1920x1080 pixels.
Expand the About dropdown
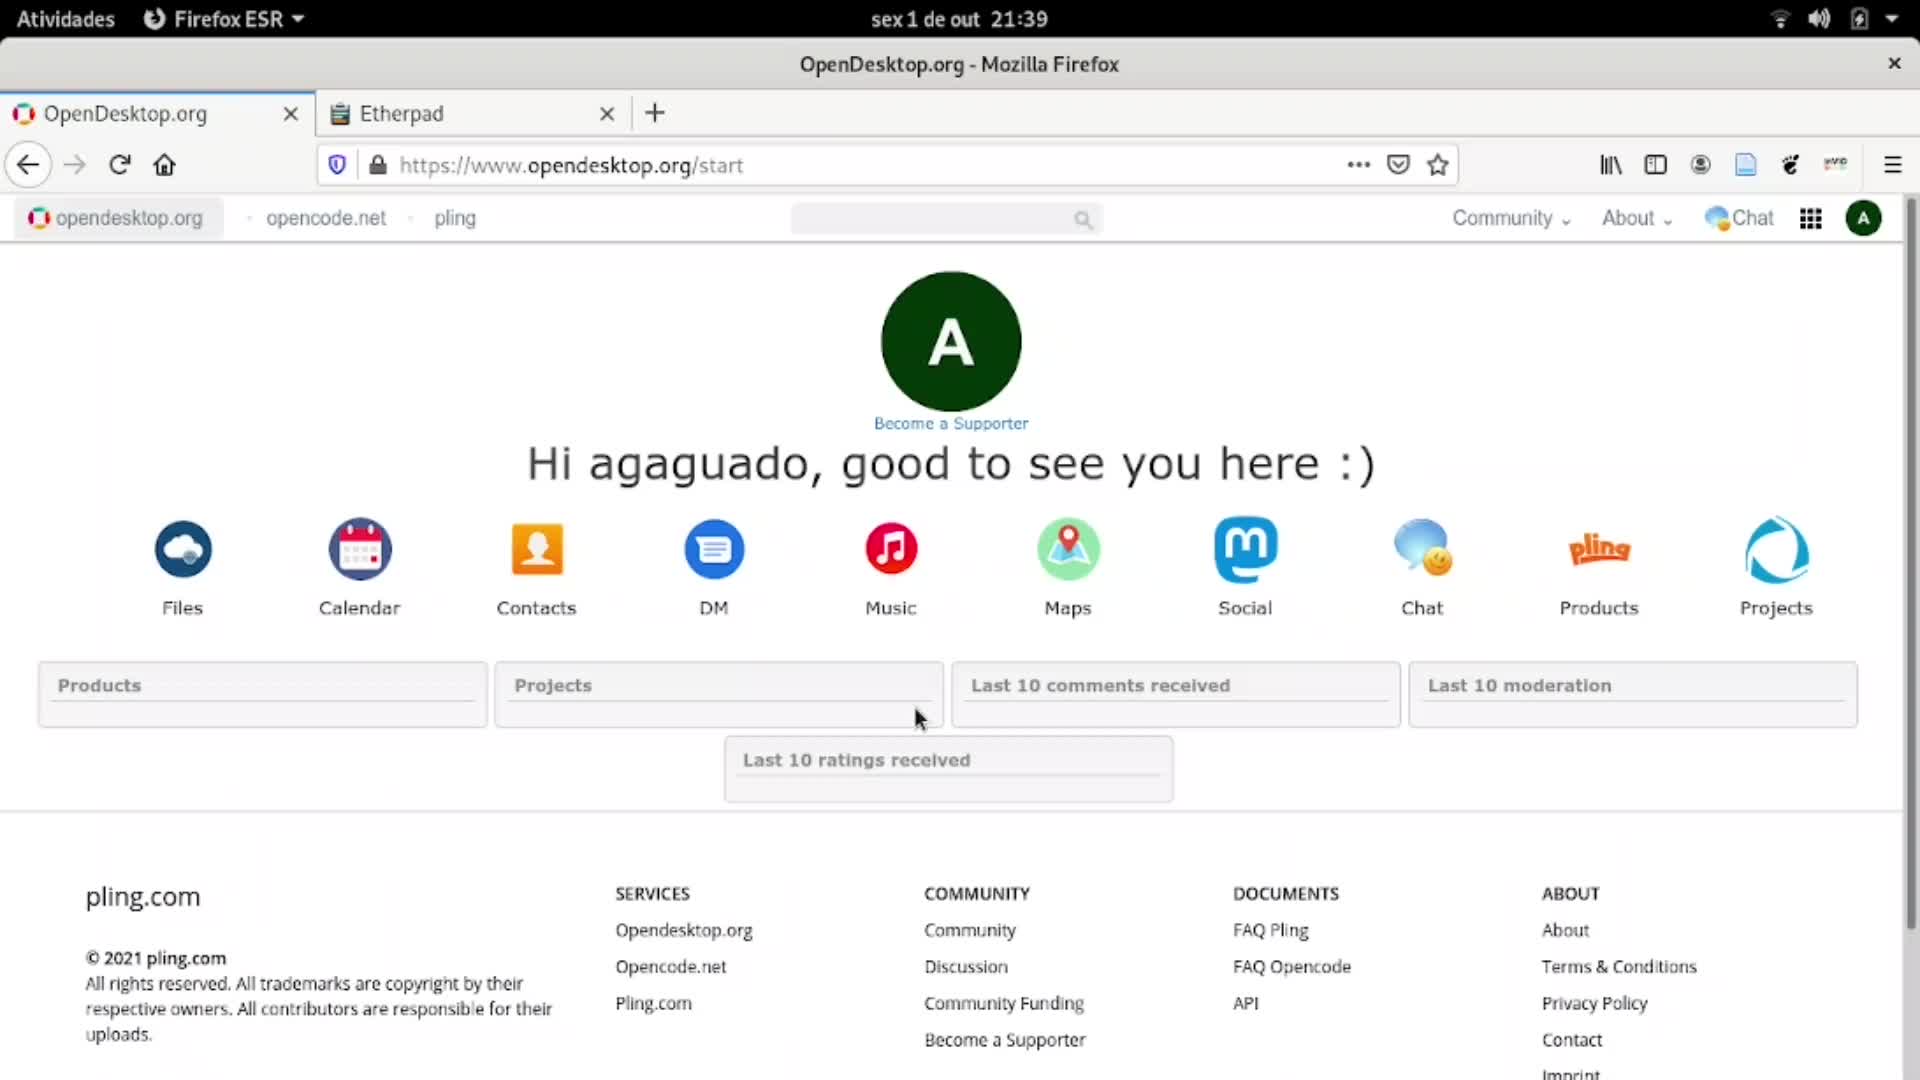click(x=1637, y=218)
